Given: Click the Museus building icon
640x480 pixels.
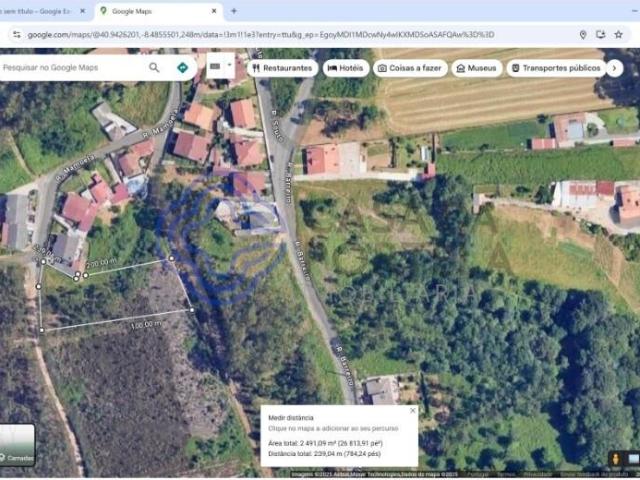Looking at the screenshot, I should 460,68.
